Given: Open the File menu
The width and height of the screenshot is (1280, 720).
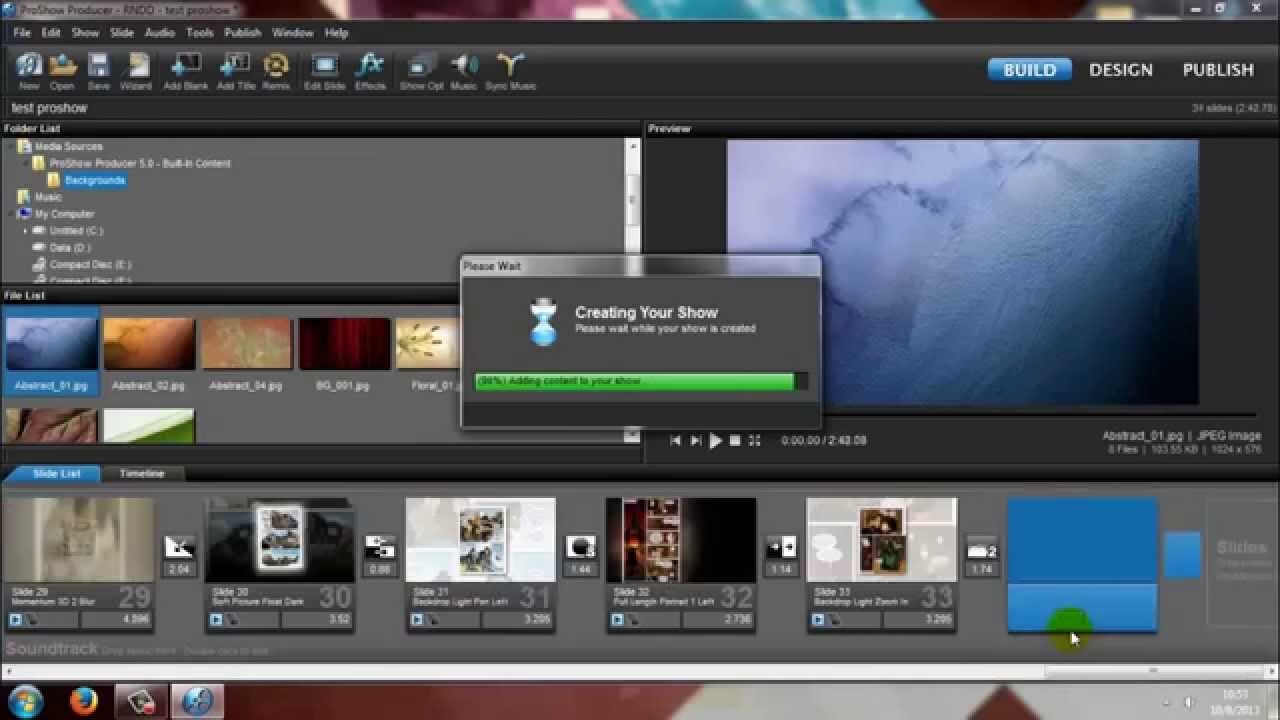Looking at the screenshot, I should (x=22, y=33).
